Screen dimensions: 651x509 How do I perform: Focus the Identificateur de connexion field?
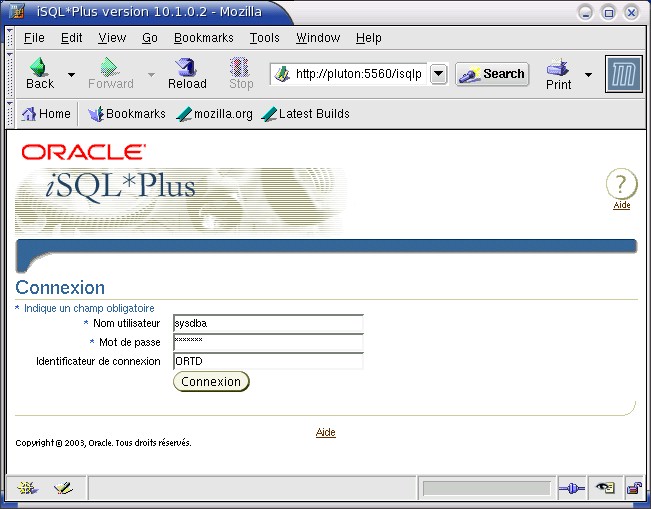[x=268, y=361]
